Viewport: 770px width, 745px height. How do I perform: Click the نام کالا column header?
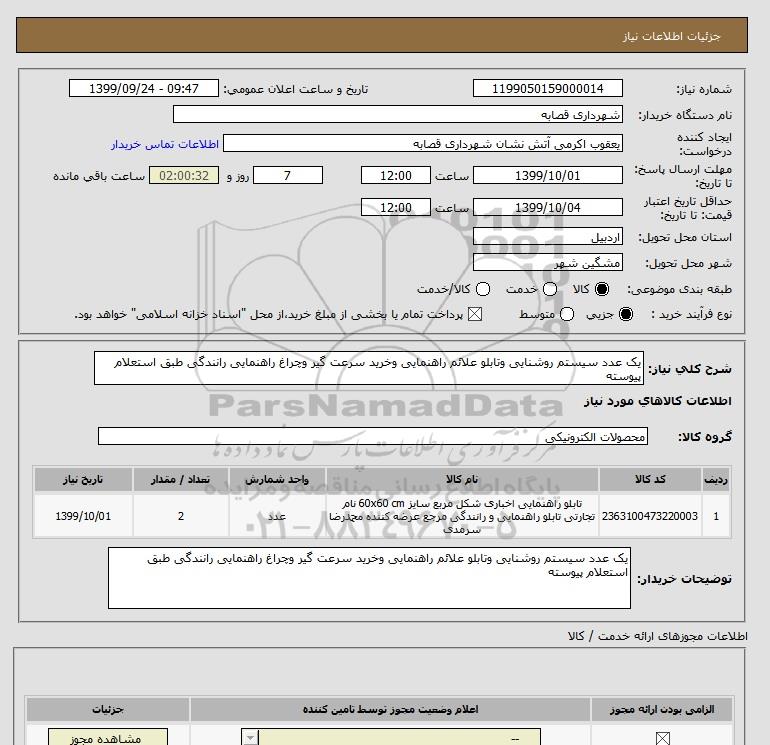coord(462,479)
